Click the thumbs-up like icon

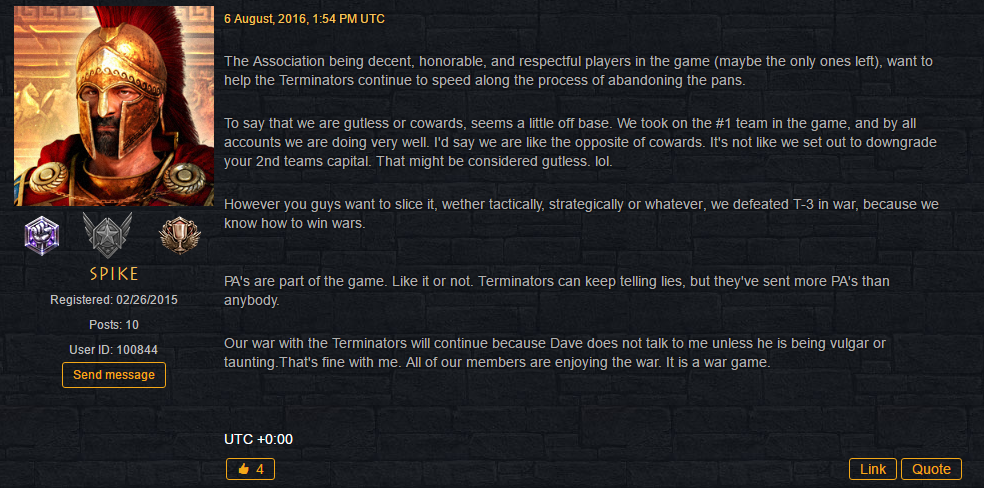(244, 469)
